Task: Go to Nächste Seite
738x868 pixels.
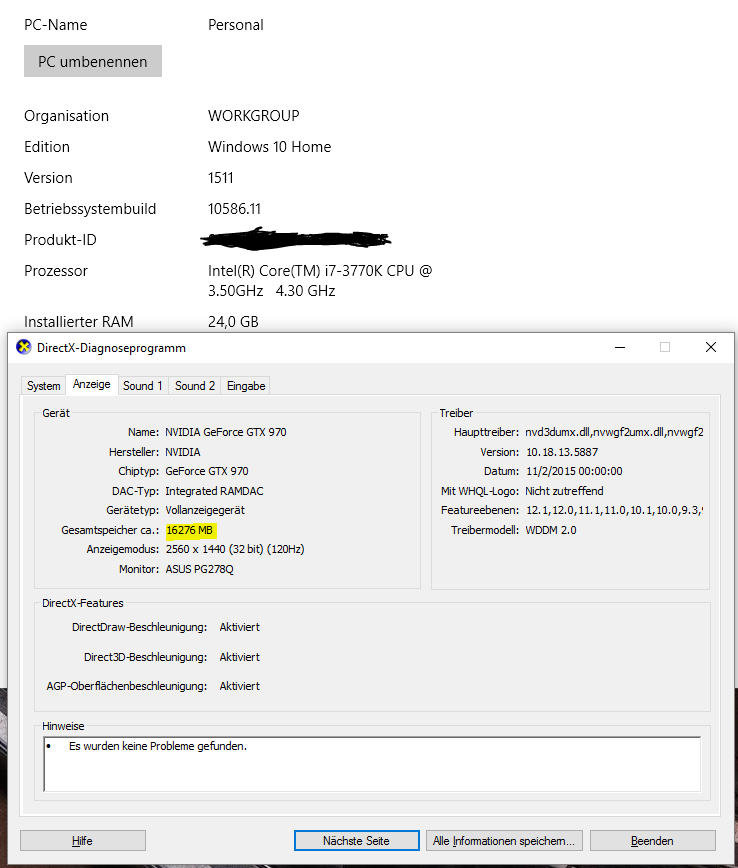Action: [x=357, y=840]
